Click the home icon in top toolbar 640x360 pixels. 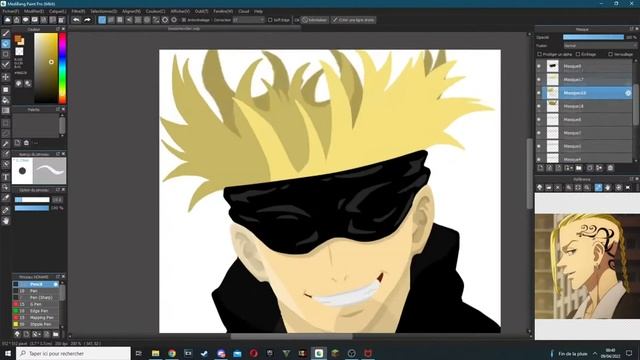pos(16,20)
